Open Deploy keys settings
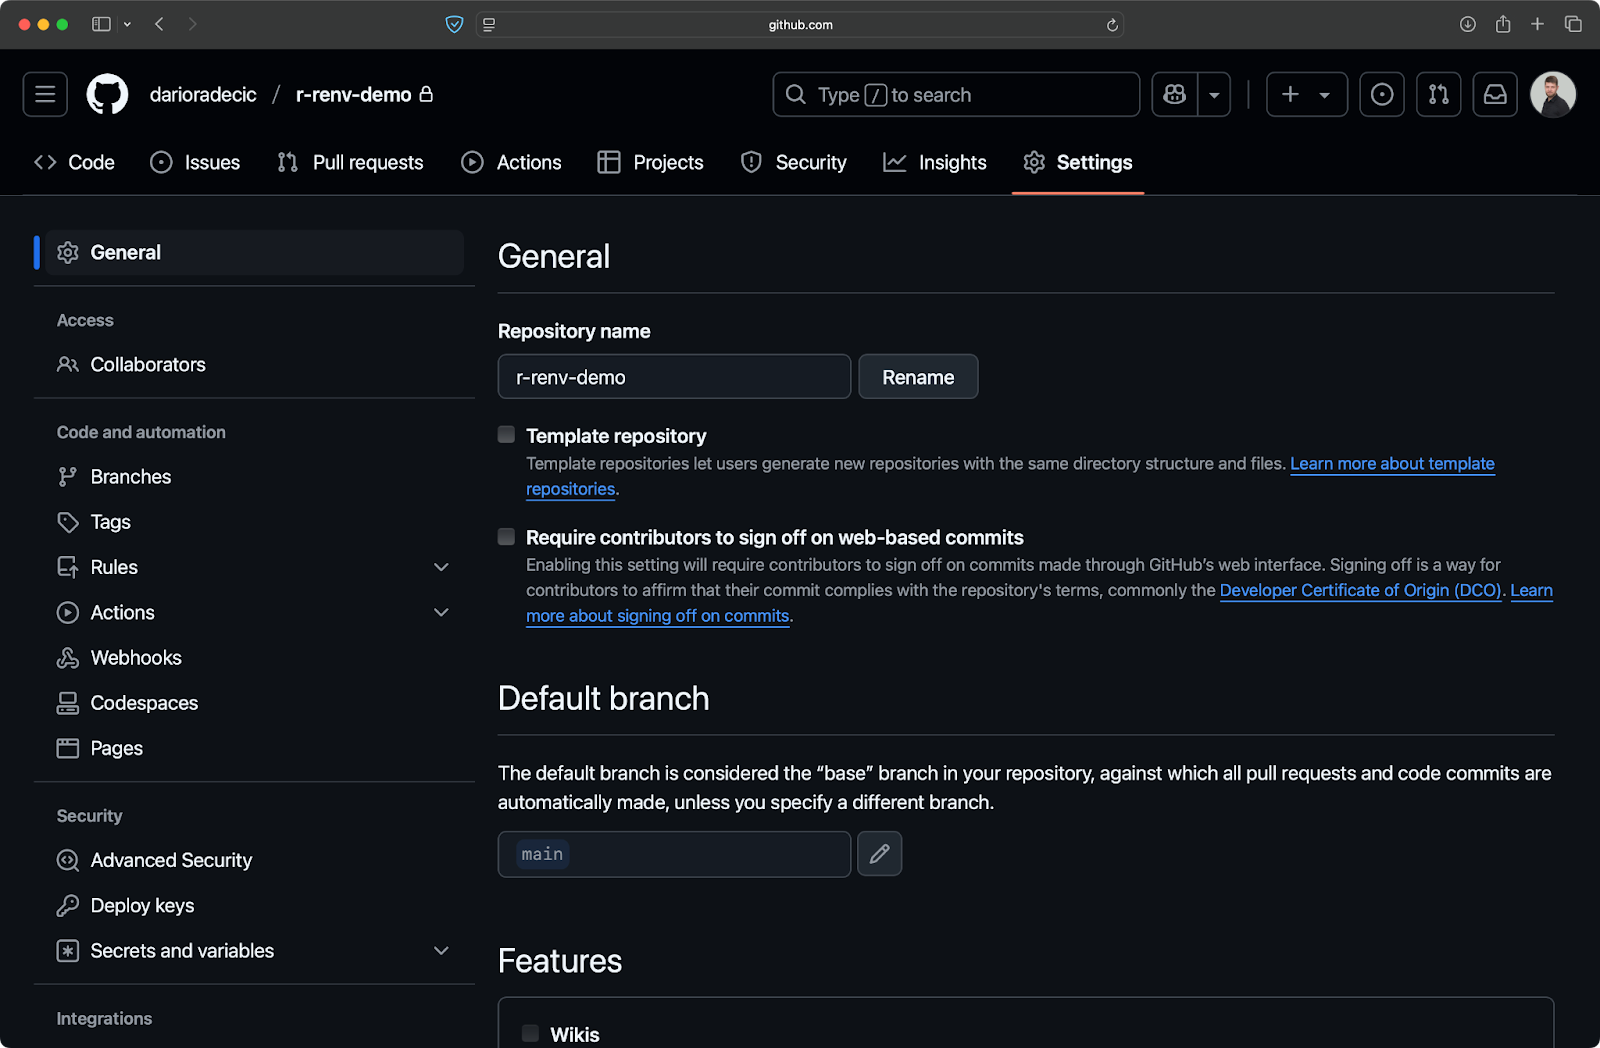1600x1048 pixels. (254, 905)
